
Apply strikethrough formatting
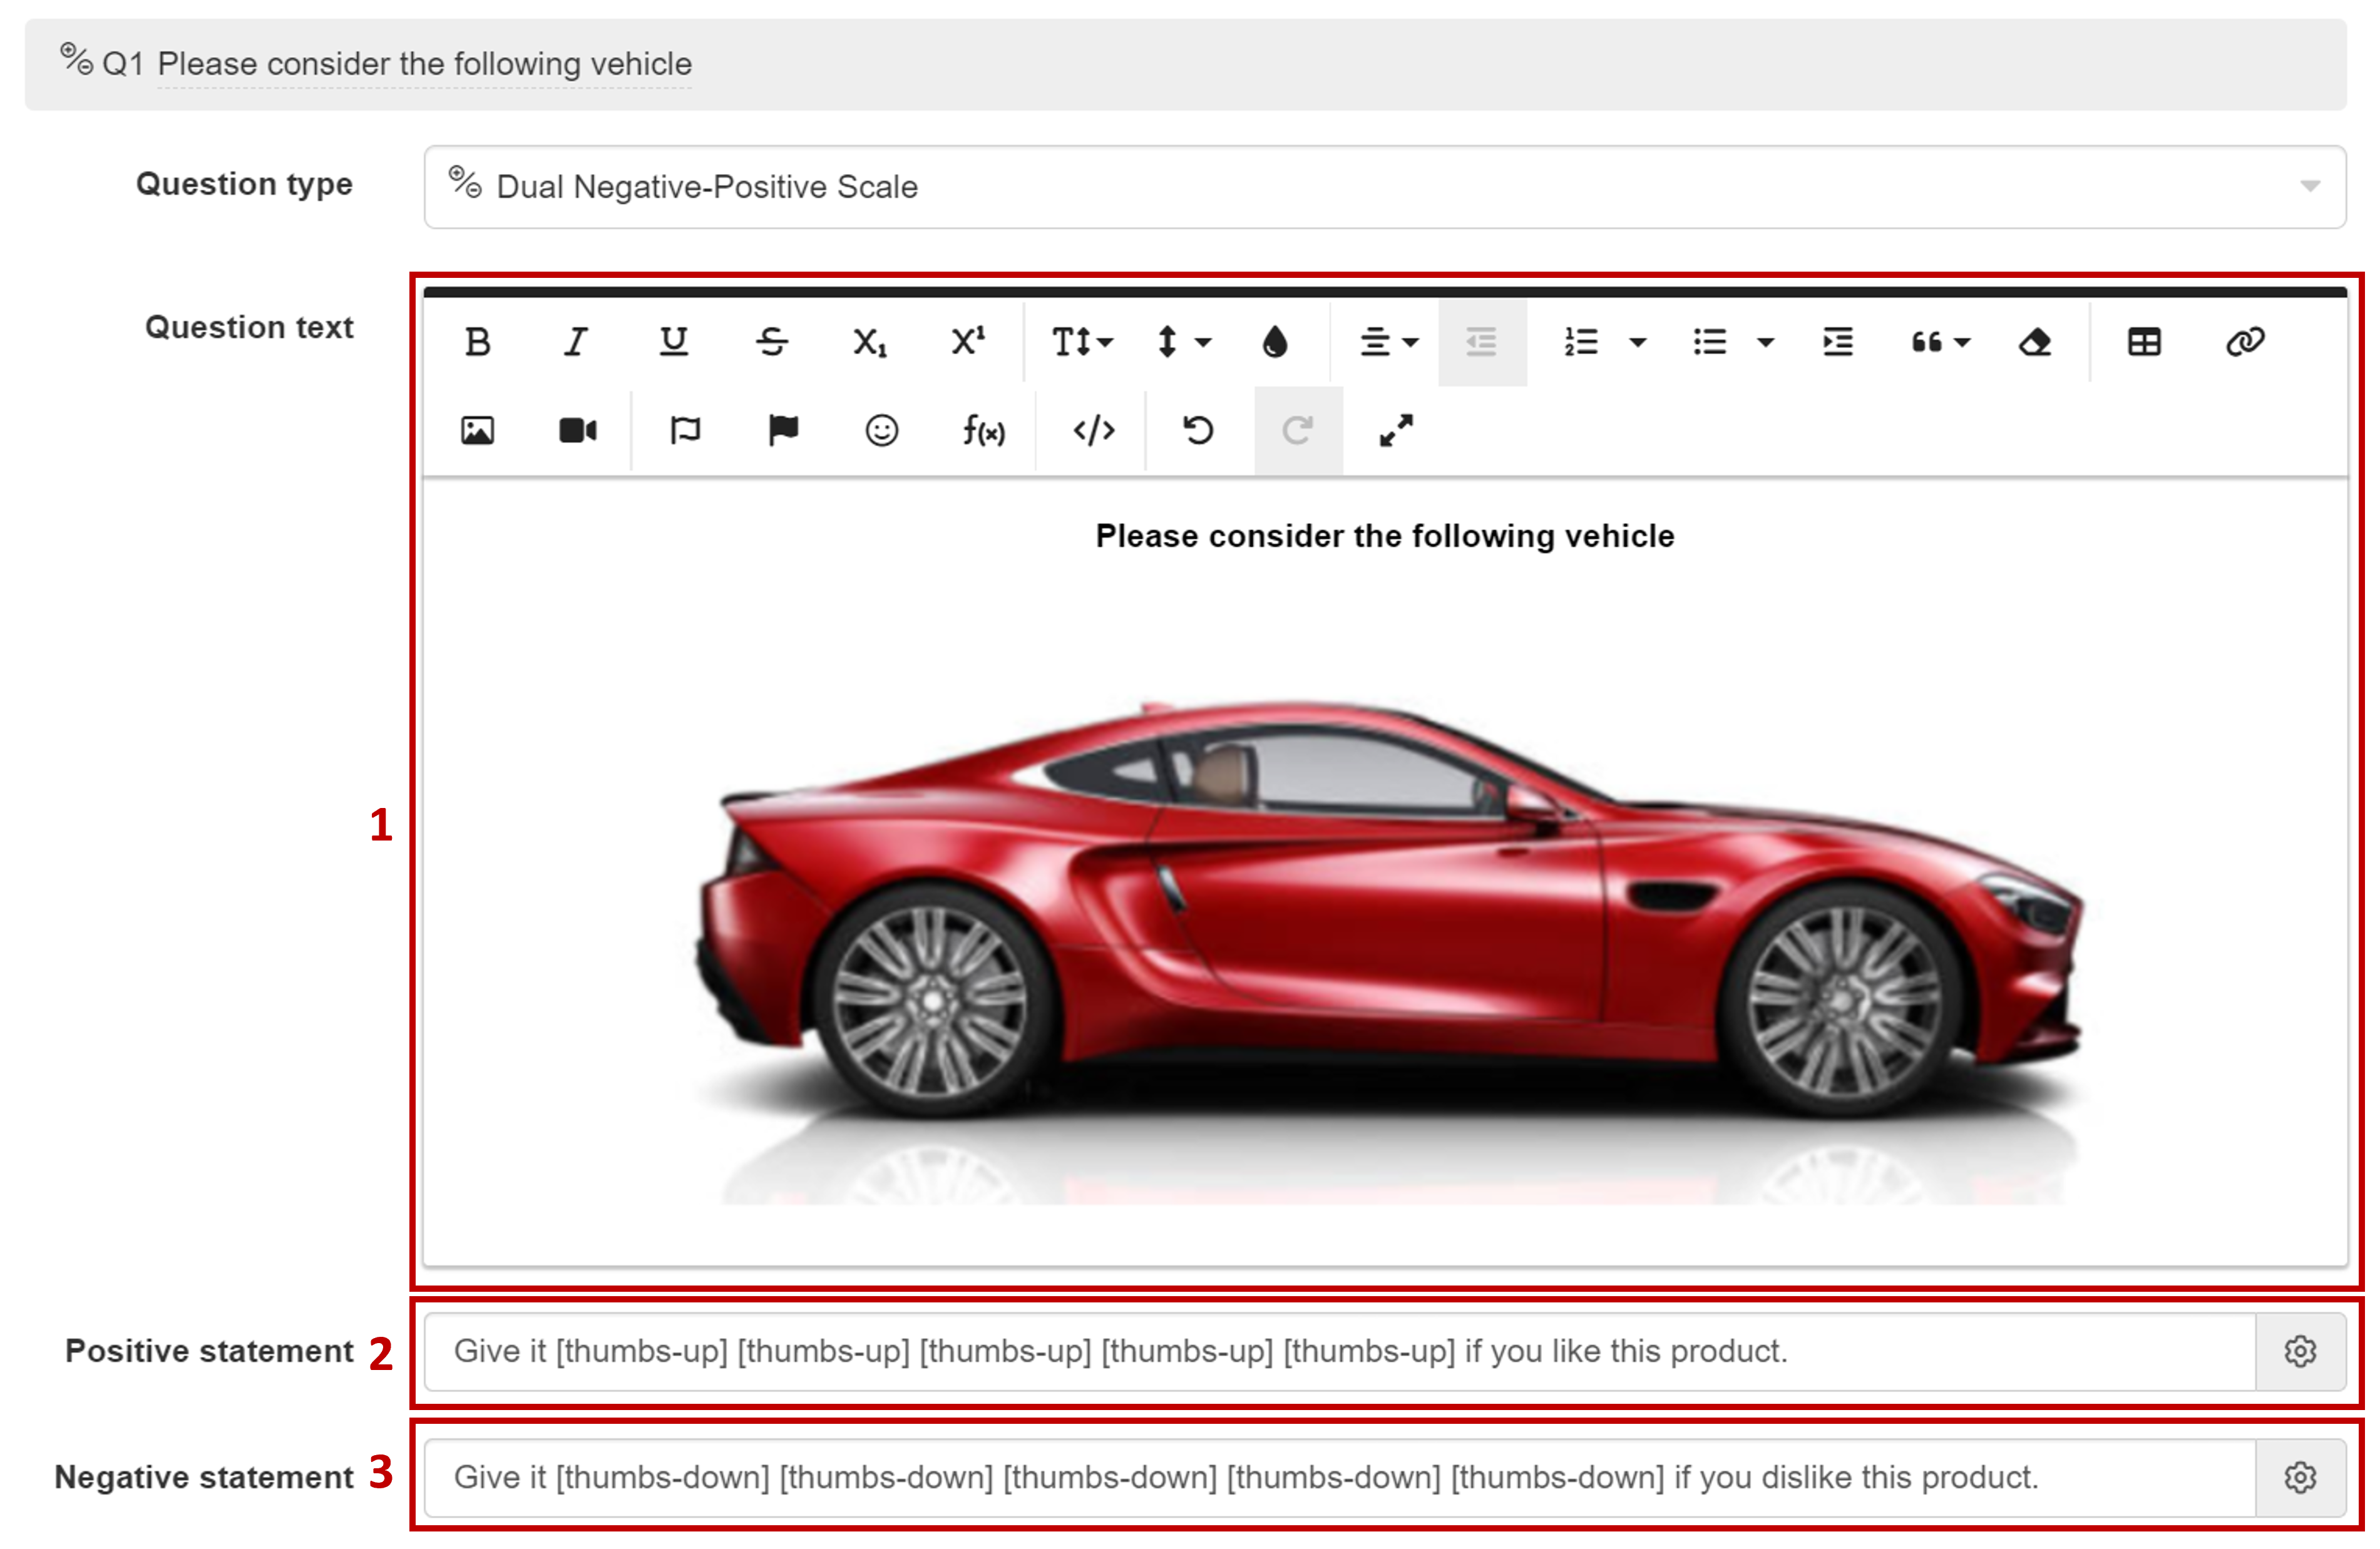[771, 343]
